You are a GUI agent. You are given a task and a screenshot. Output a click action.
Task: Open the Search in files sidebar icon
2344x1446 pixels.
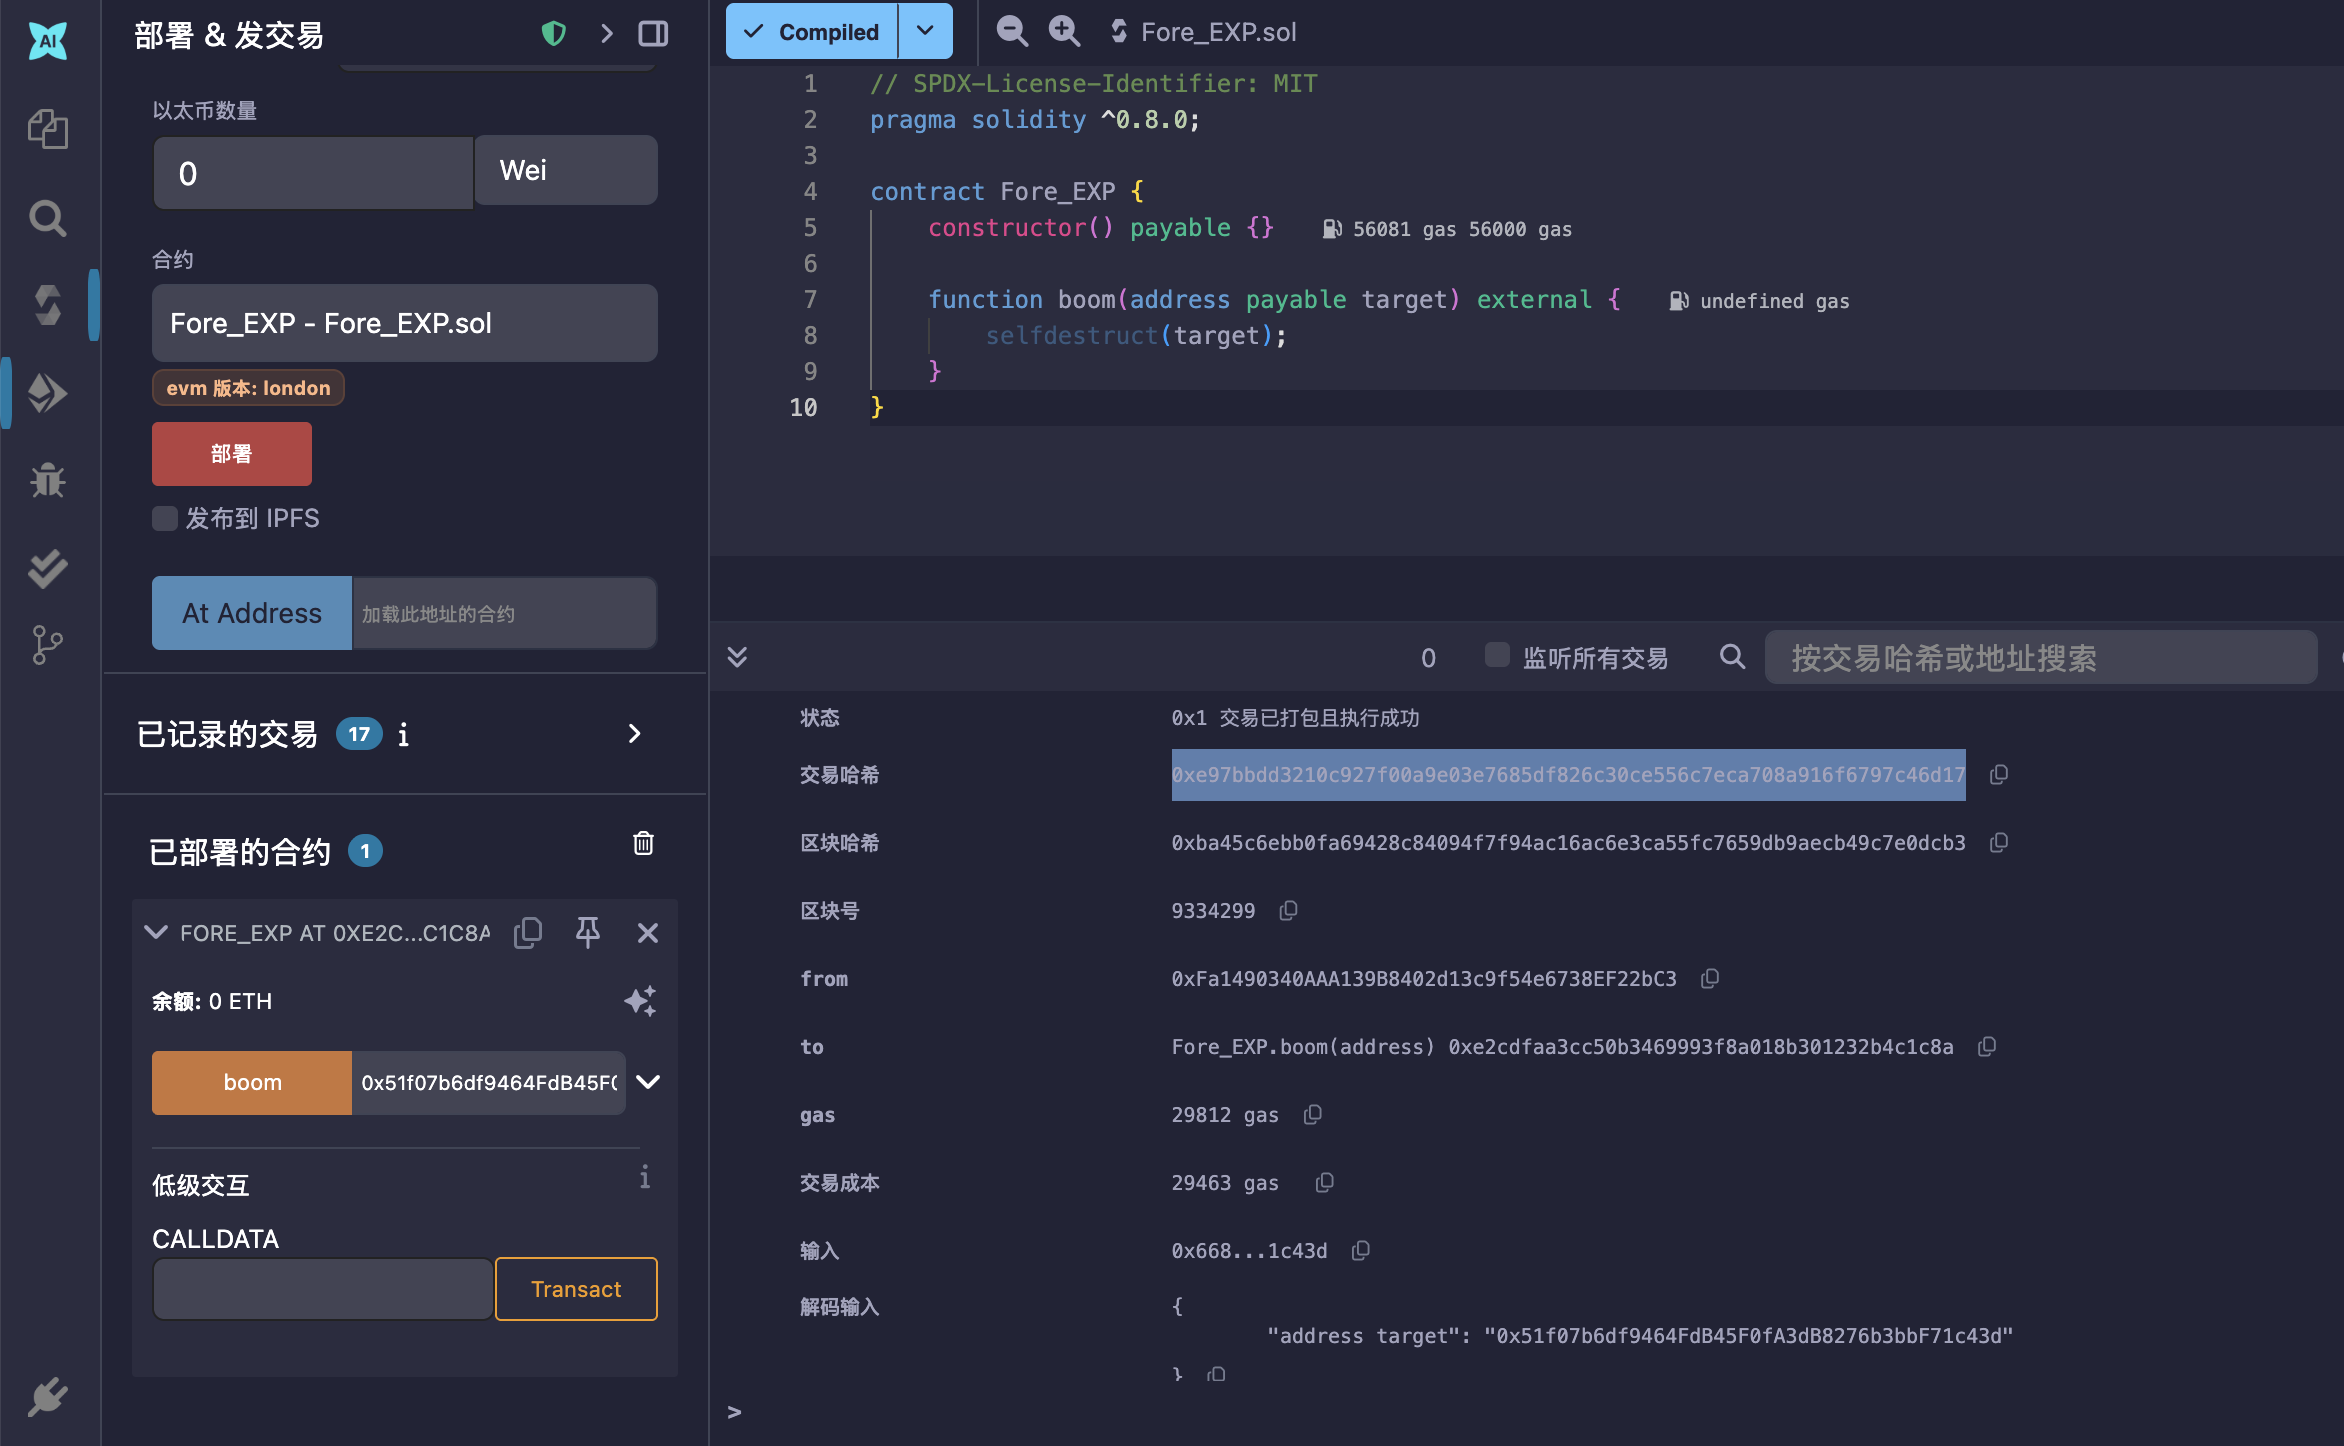pos(47,217)
